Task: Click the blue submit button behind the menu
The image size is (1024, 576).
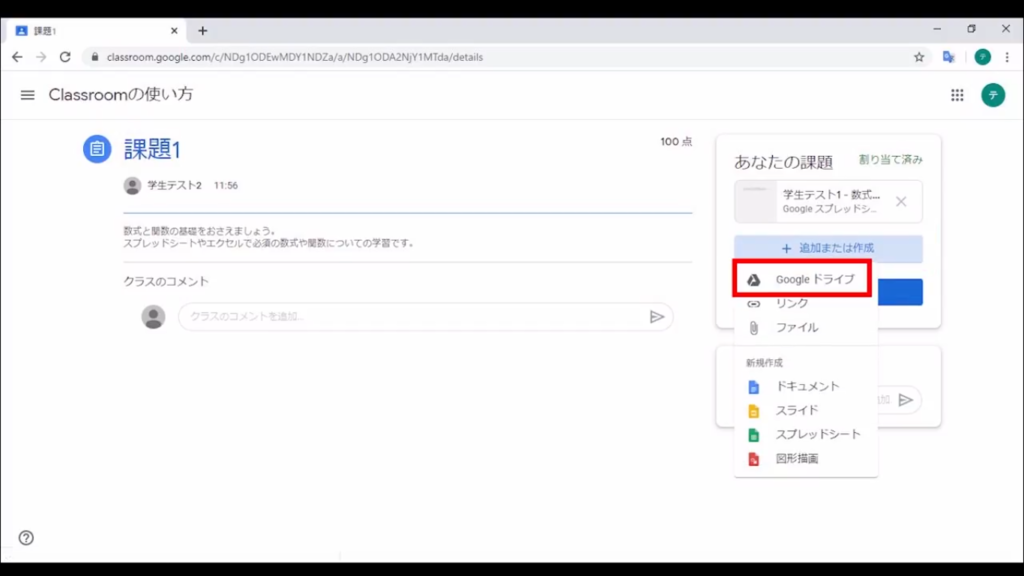Action: [x=900, y=293]
